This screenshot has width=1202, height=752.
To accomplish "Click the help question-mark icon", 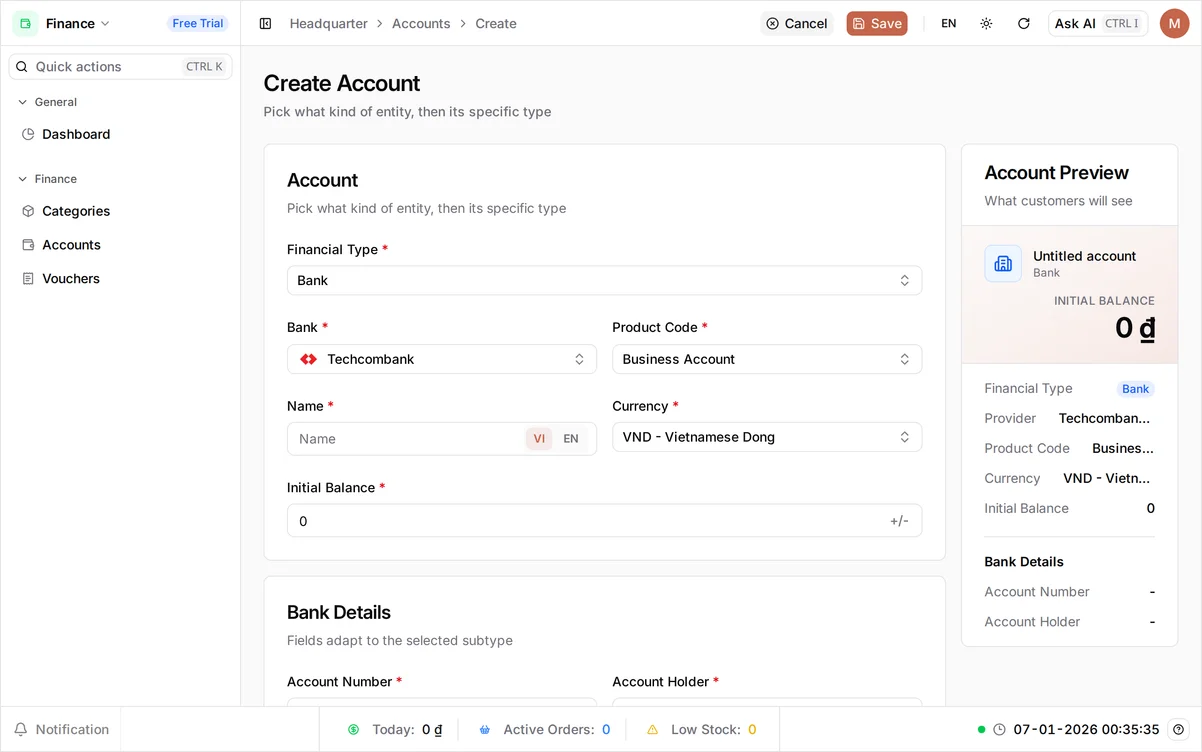I will click(1179, 730).
